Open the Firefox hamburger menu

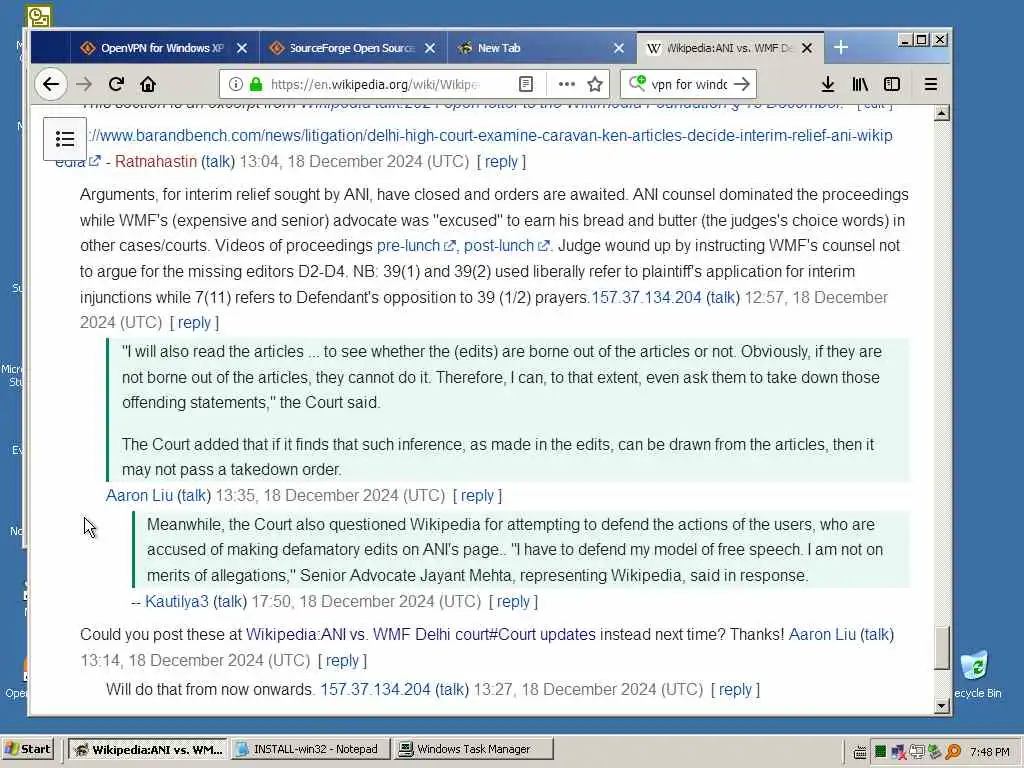click(931, 84)
